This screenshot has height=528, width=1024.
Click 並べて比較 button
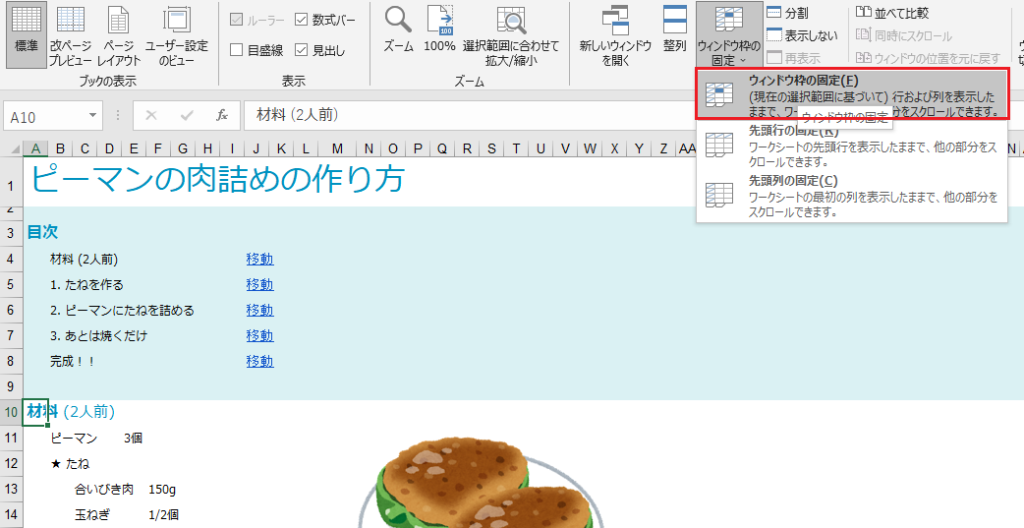(x=891, y=13)
